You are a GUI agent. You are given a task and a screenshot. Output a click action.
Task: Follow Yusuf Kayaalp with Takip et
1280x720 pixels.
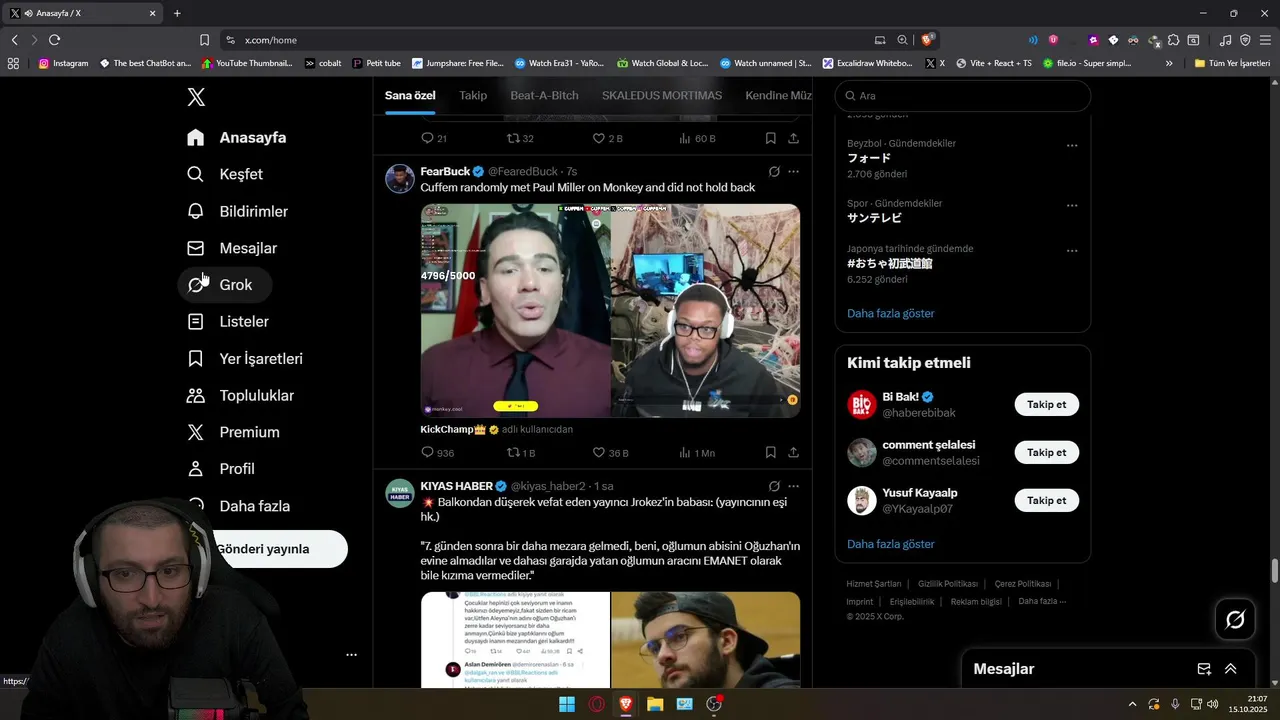1046,500
